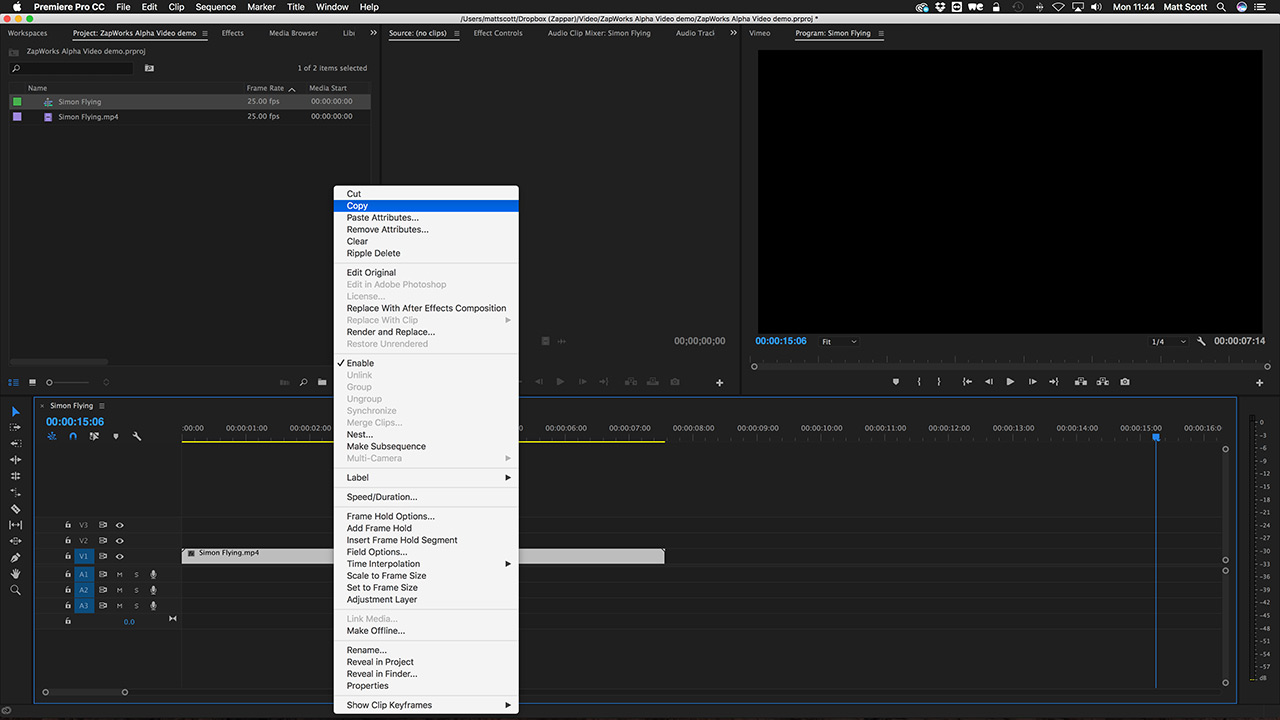Select the Zoom tool magnifier
The width and height of the screenshot is (1280, 720).
coord(15,590)
